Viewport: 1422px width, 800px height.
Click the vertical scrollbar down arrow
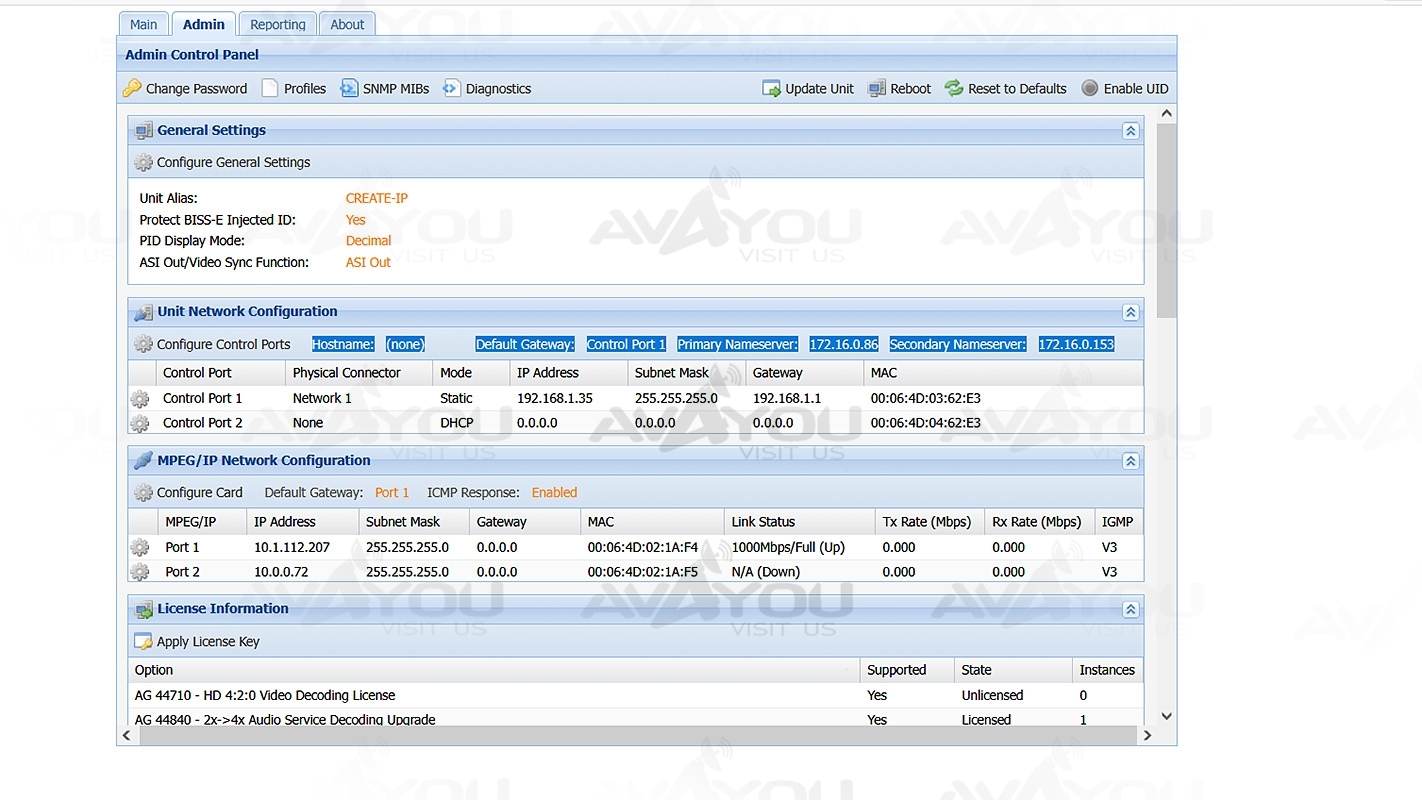click(1166, 716)
